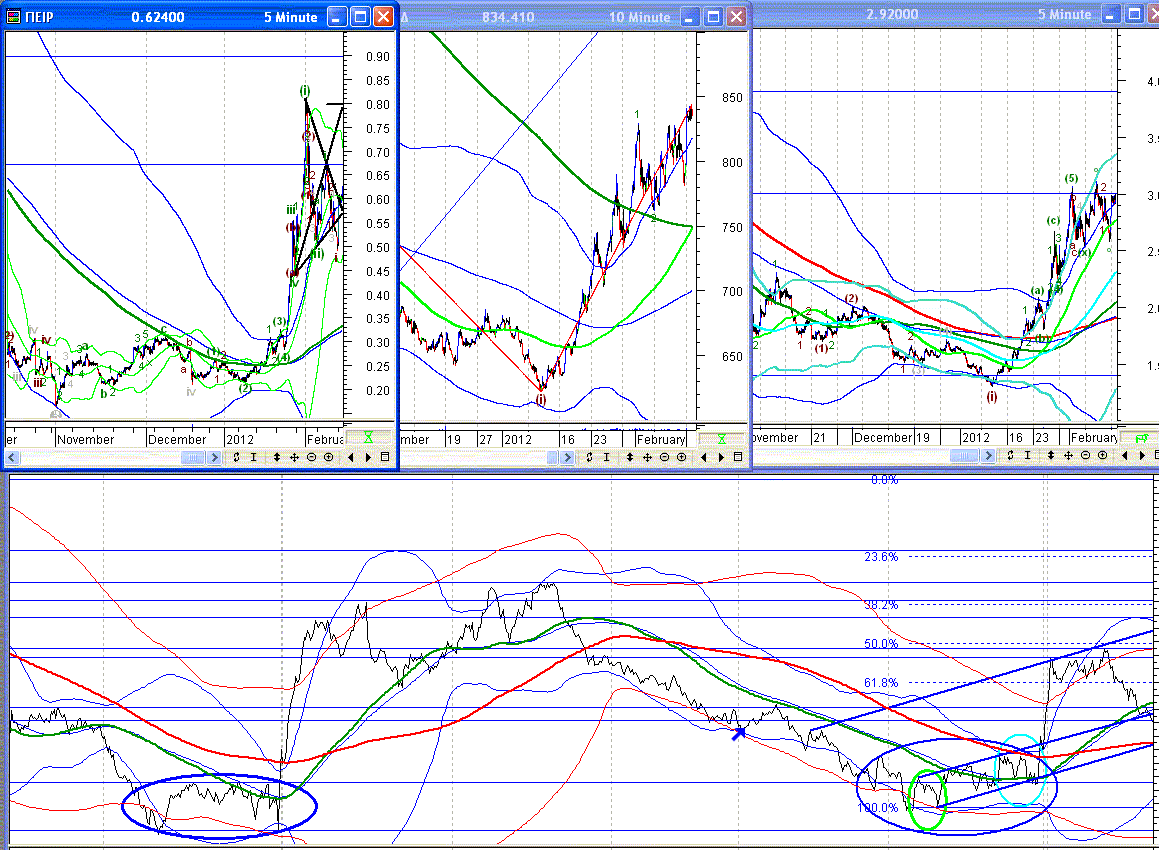Click the refresh arrows icon in 2.92000 window
1159x850 pixels.
pos(1010,455)
